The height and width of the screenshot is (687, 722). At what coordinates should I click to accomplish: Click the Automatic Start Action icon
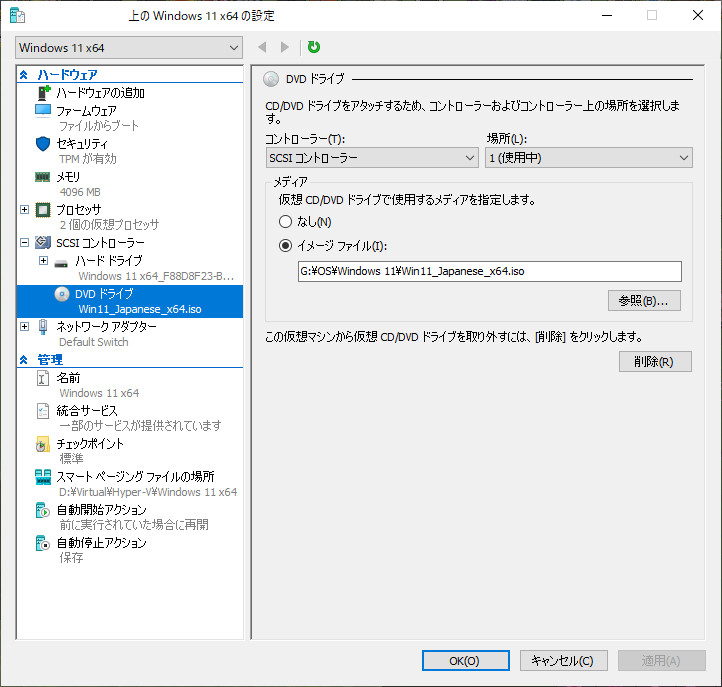point(42,510)
